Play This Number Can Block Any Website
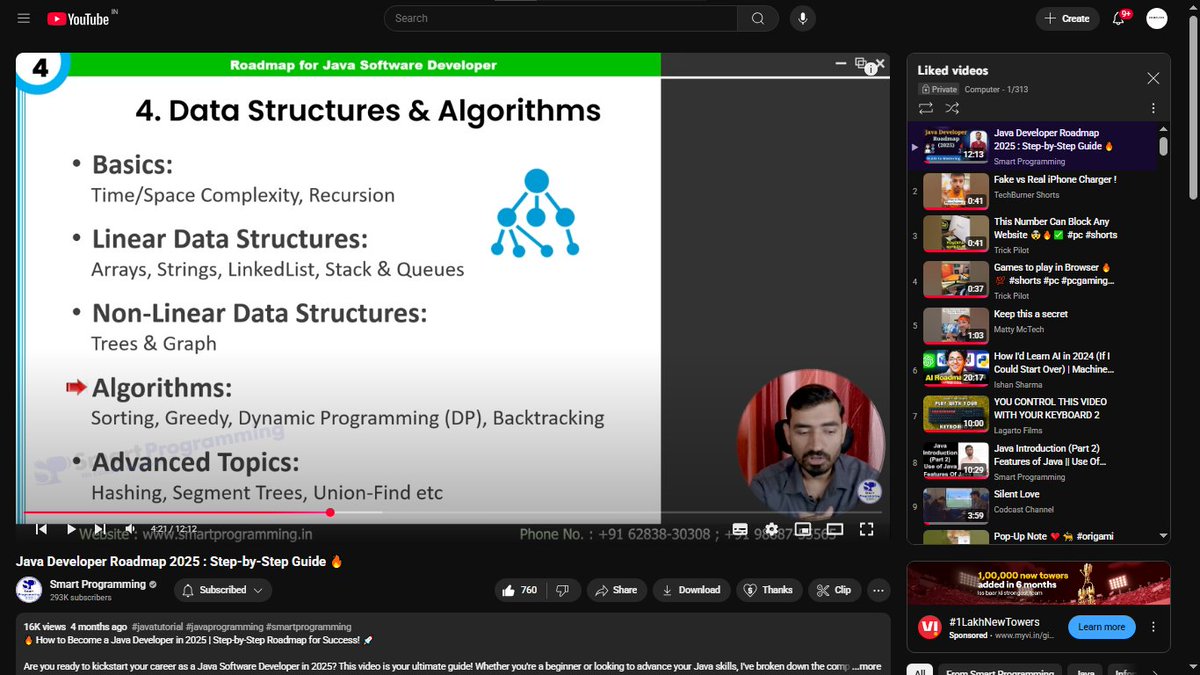The width and height of the screenshot is (1200, 675). click(1031, 235)
